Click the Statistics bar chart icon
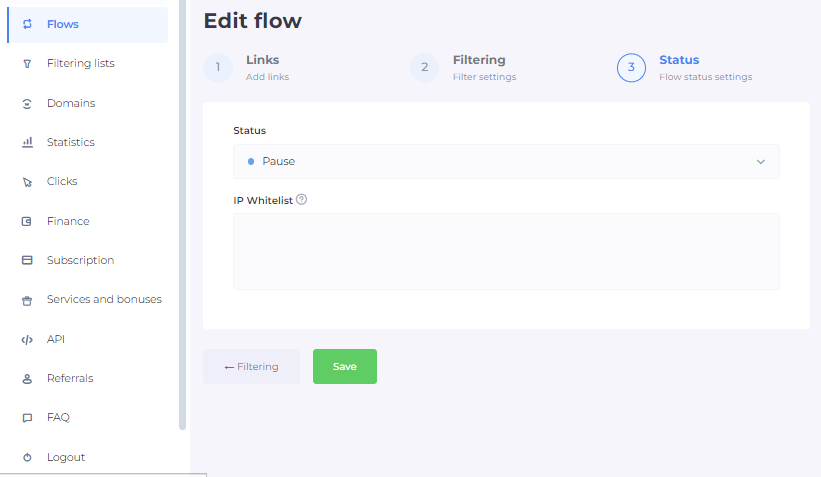The height and width of the screenshot is (477, 821). pyautogui.click(x=27, y=143)
